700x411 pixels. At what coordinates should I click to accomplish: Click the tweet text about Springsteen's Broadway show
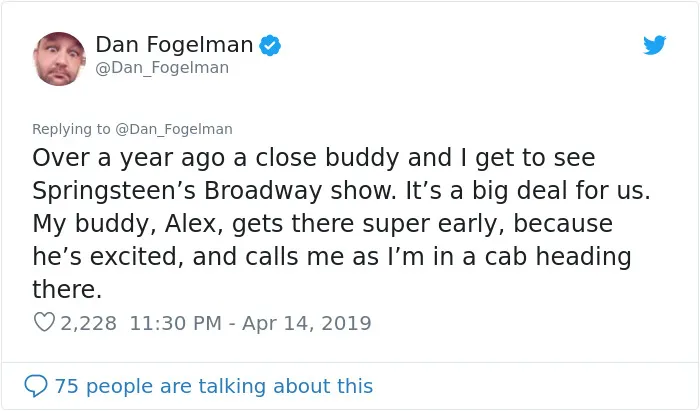coord(341,223)
